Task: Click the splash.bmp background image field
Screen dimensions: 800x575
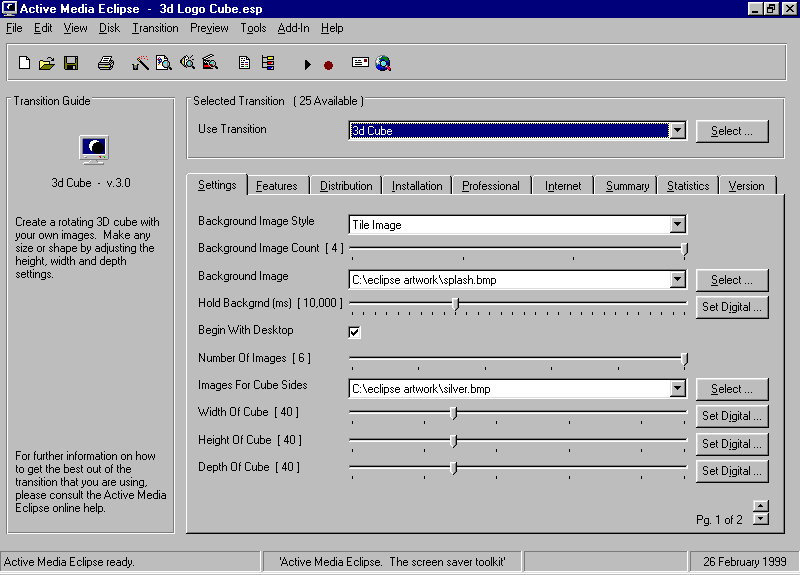Action: pos(517,280)
